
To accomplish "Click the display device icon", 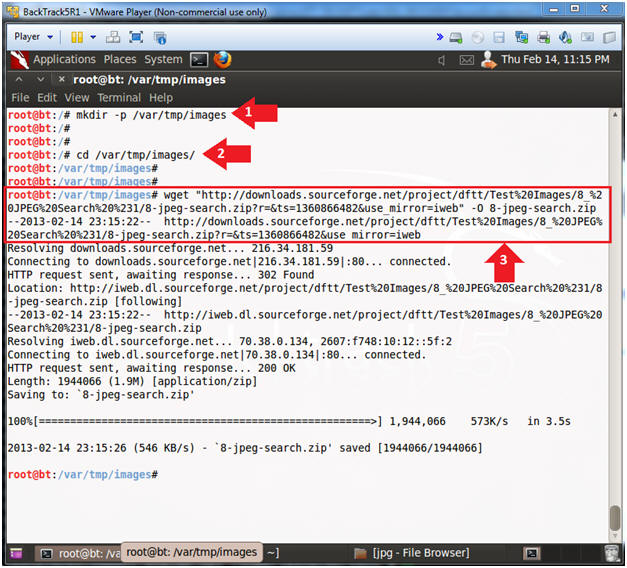I will (x=587, y=37).
